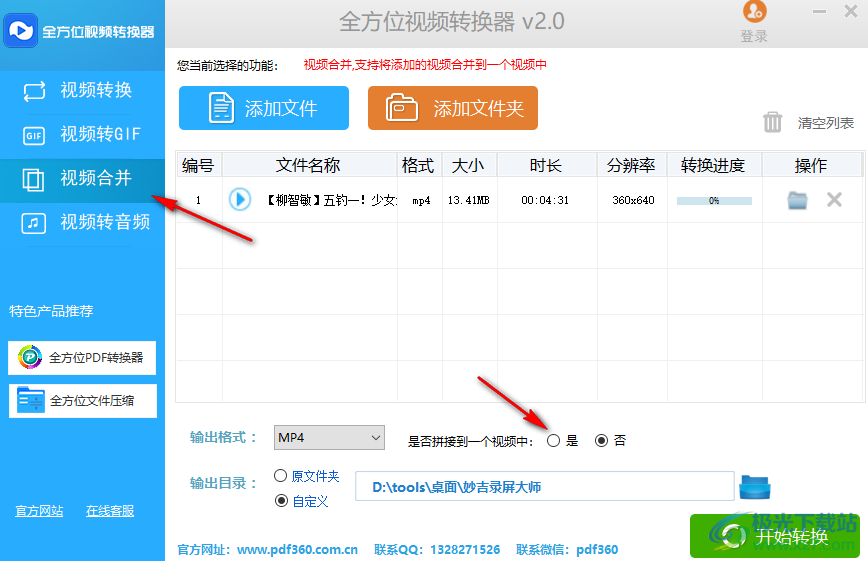Click the file name 【柳智敏】五钓一
This screenshot has width=868, height=561.
[331, 200]
